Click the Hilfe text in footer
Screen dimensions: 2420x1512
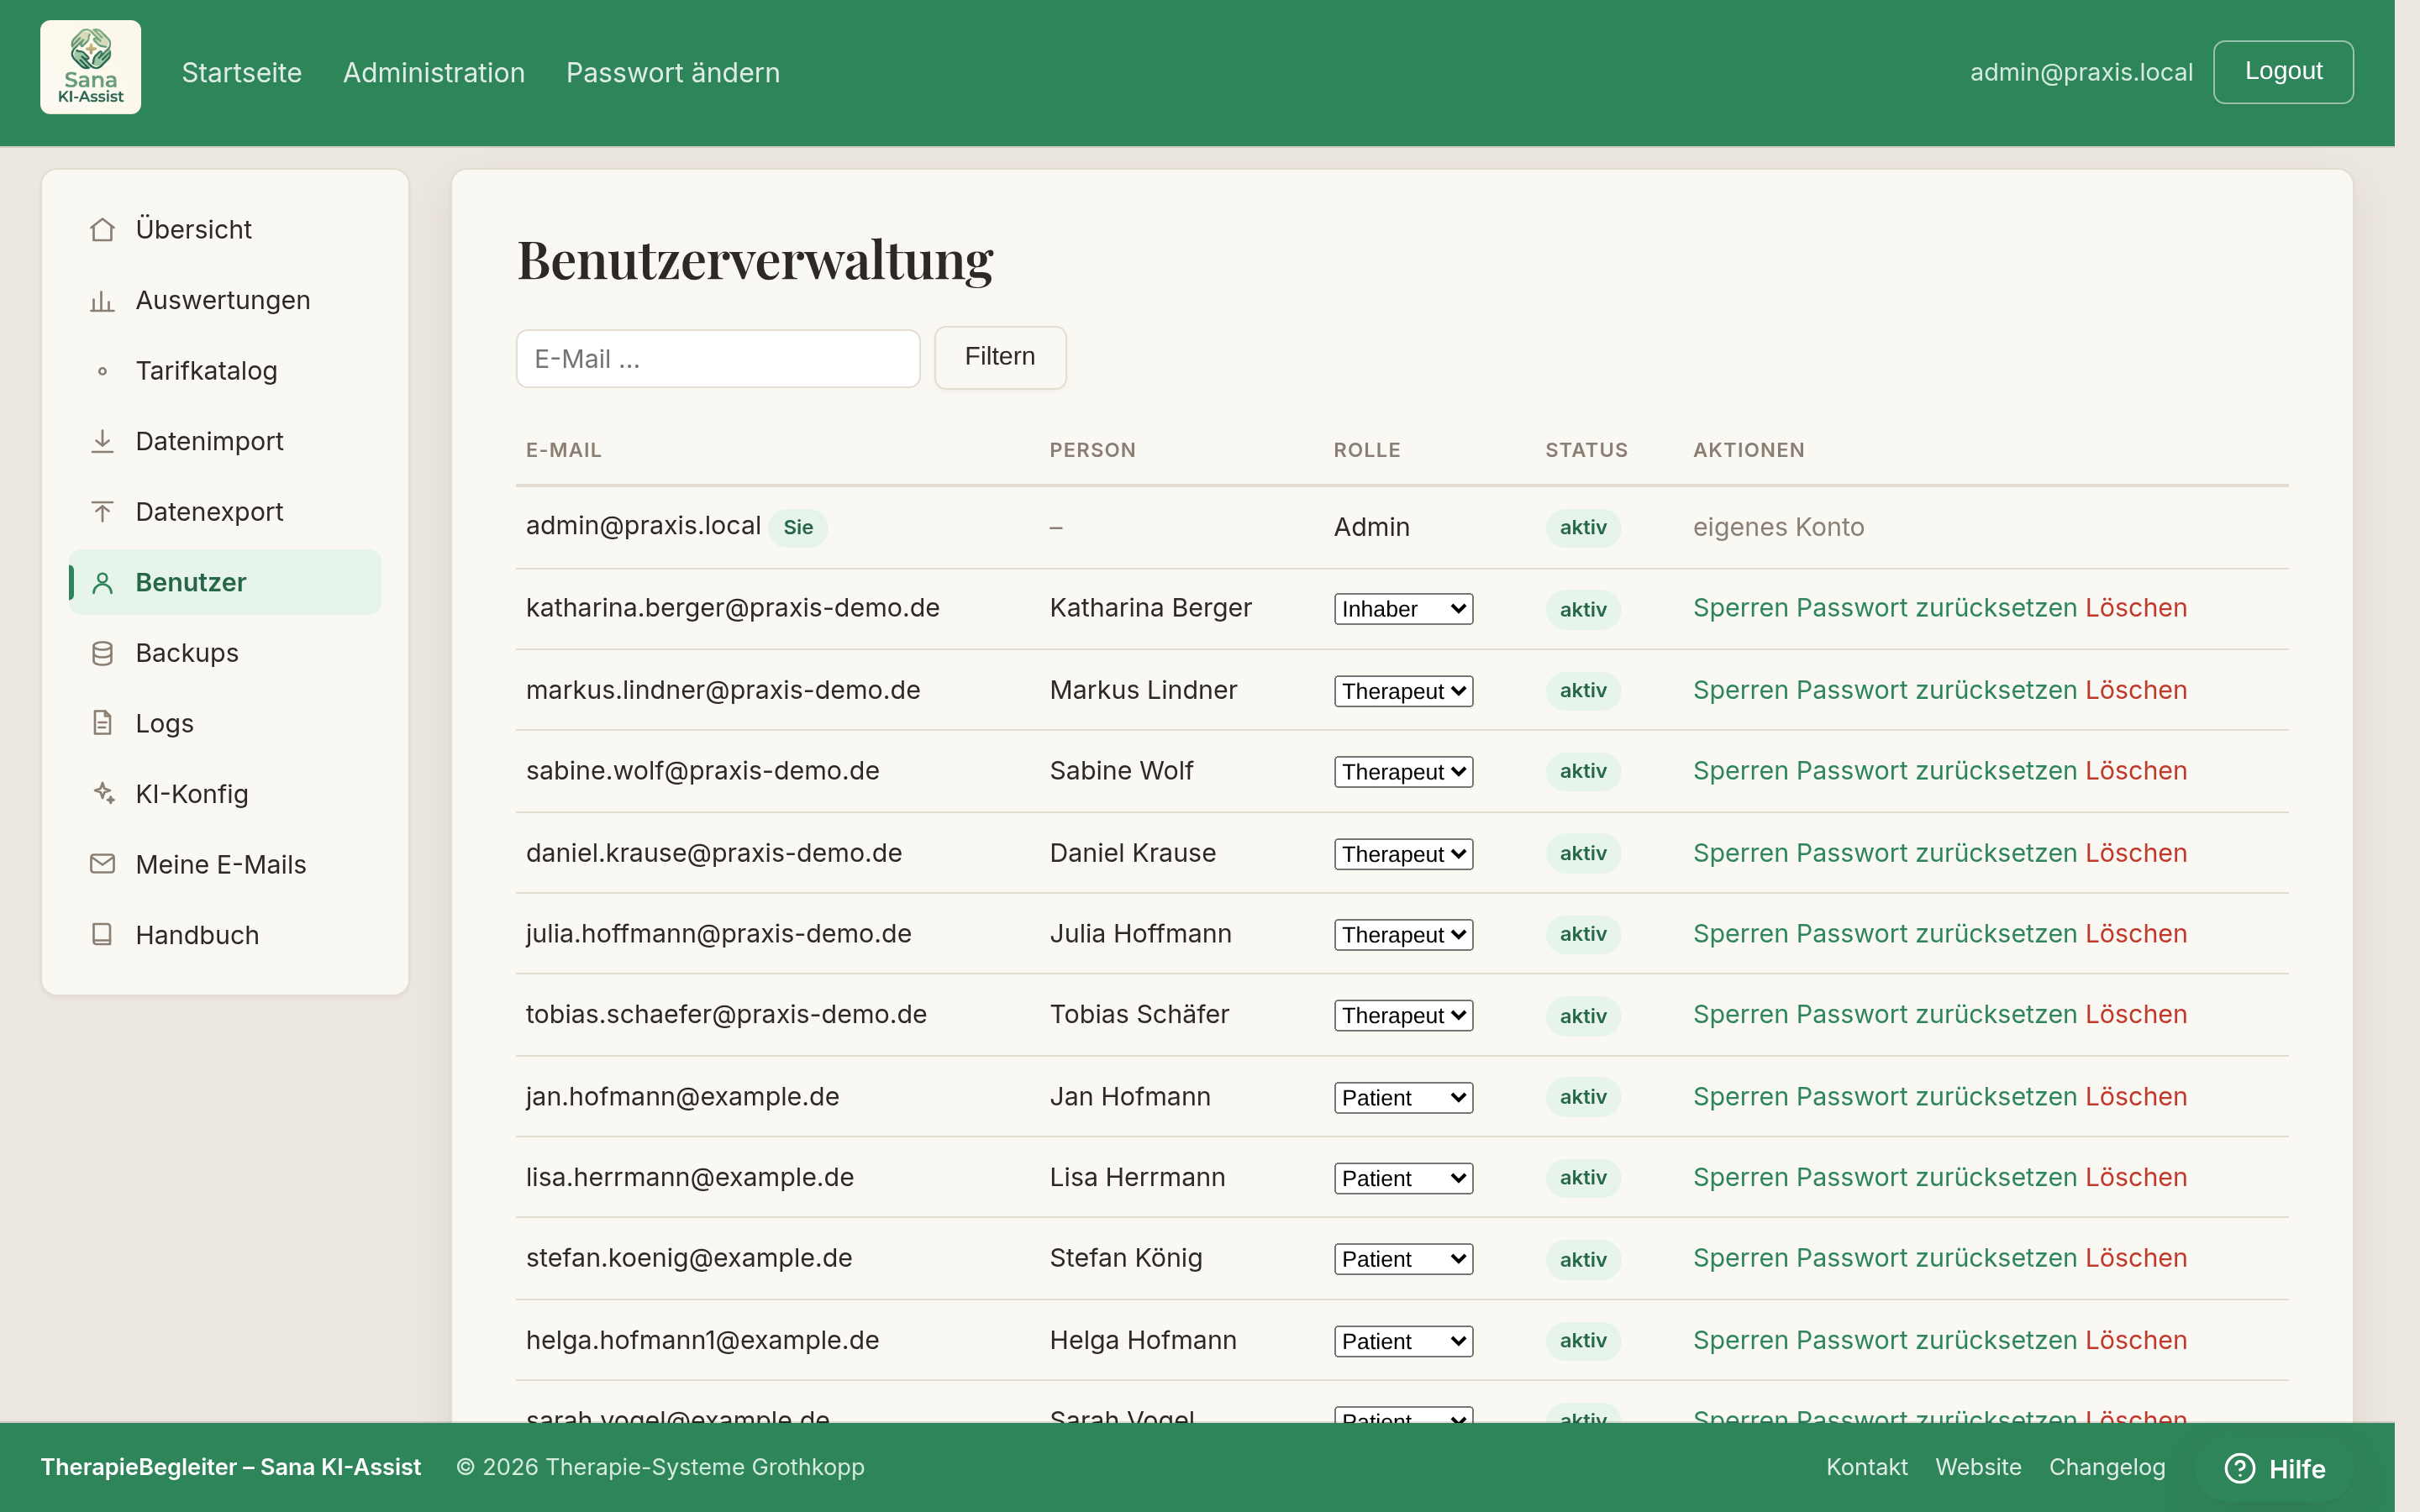(2297, 1469)
